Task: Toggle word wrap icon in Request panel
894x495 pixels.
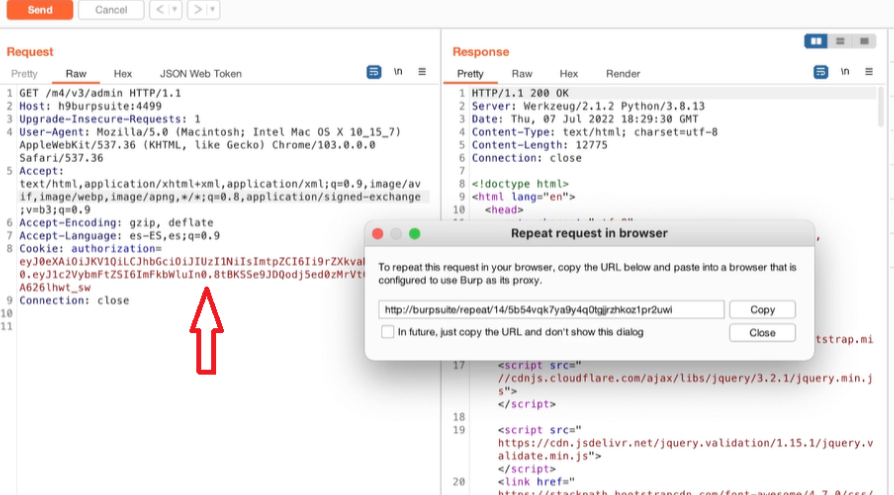Action: pyautogui.click(x=373, y=72)
